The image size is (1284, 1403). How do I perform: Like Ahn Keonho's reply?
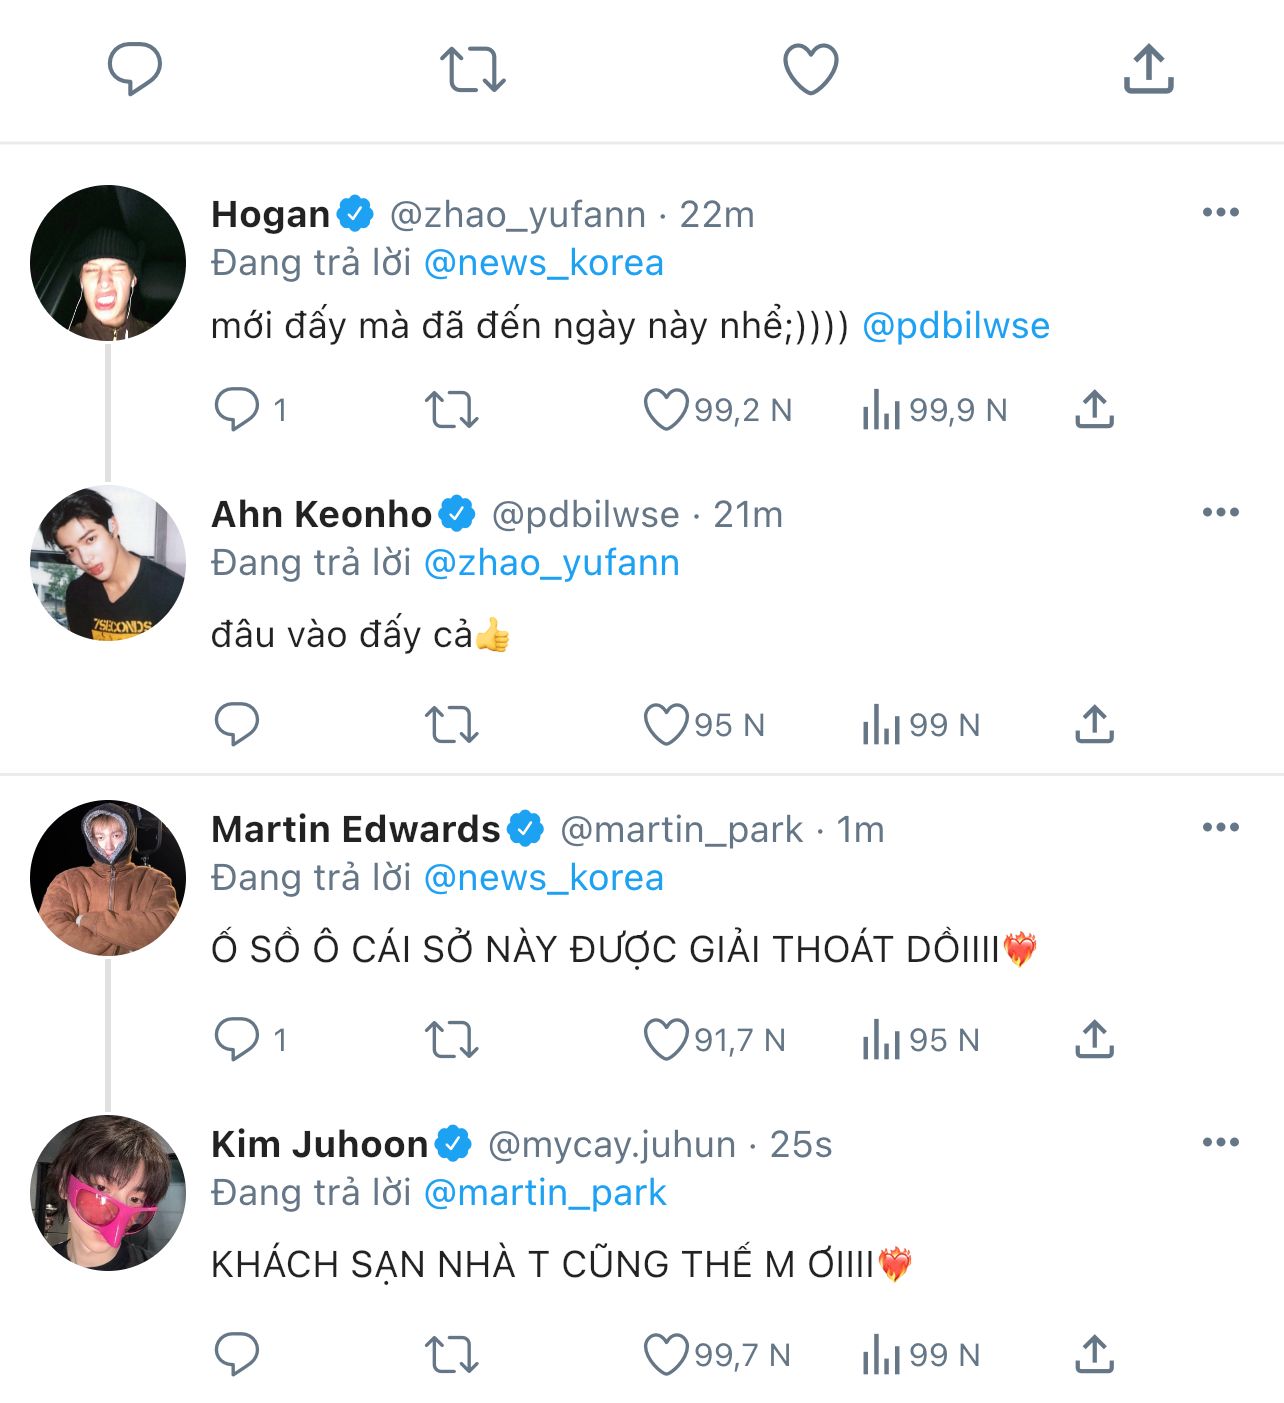click(666, 724)
